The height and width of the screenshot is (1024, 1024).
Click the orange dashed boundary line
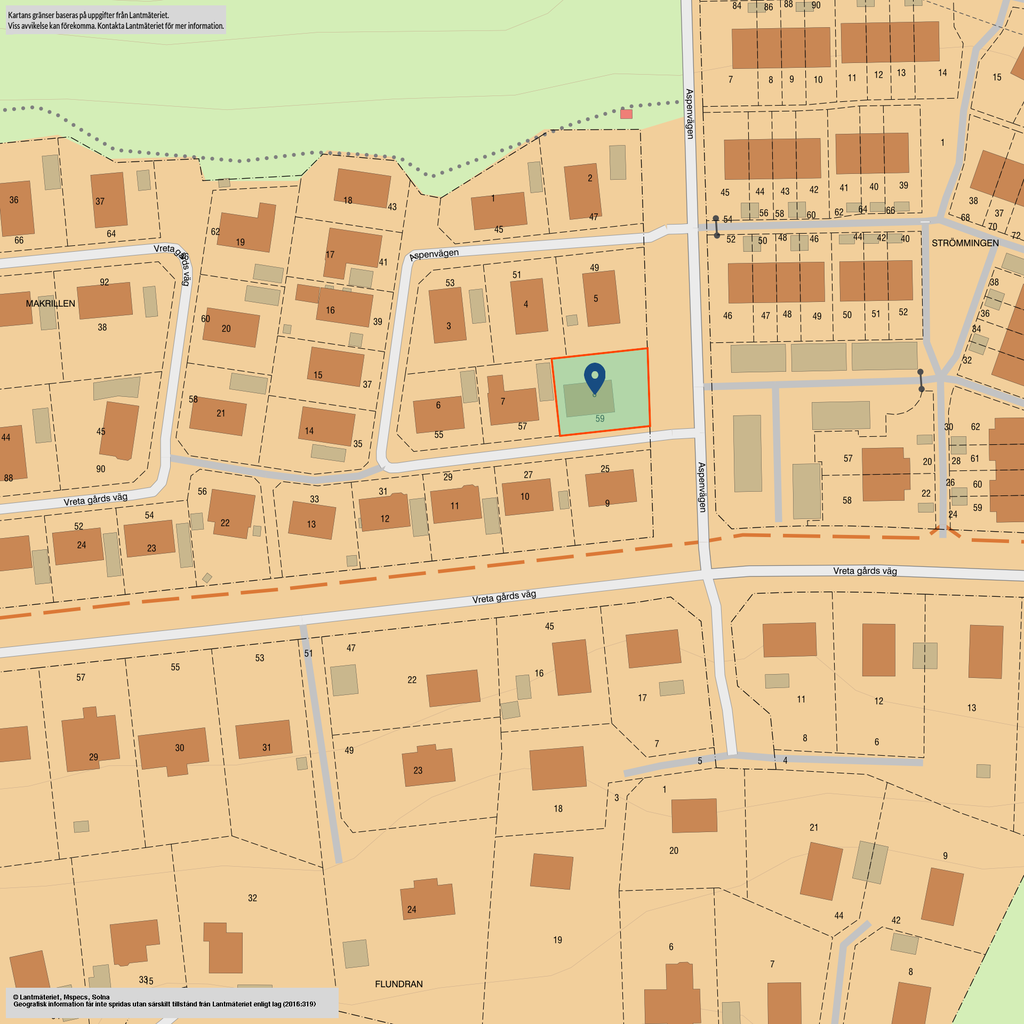400,573
